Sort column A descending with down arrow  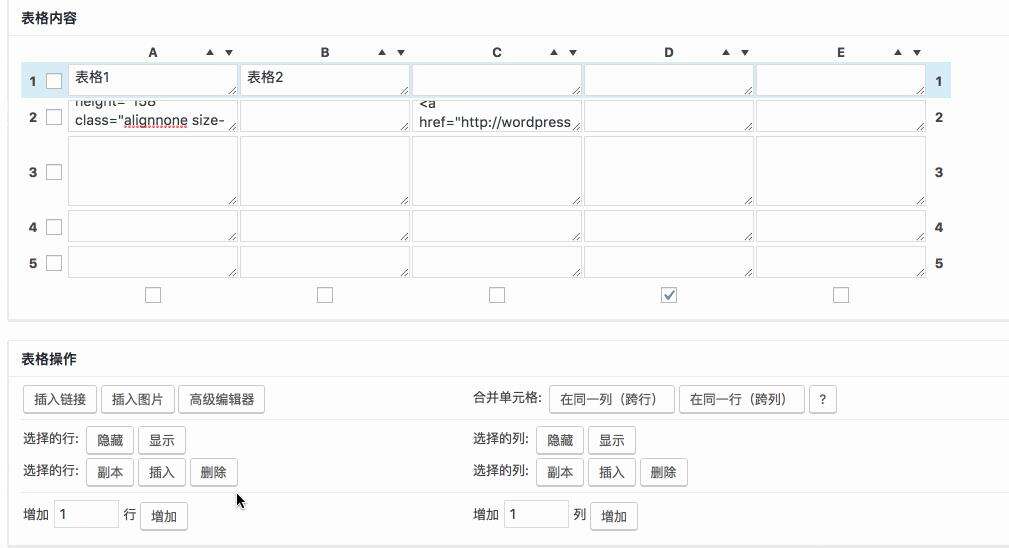pyautogui.click(x=228, y=52)
